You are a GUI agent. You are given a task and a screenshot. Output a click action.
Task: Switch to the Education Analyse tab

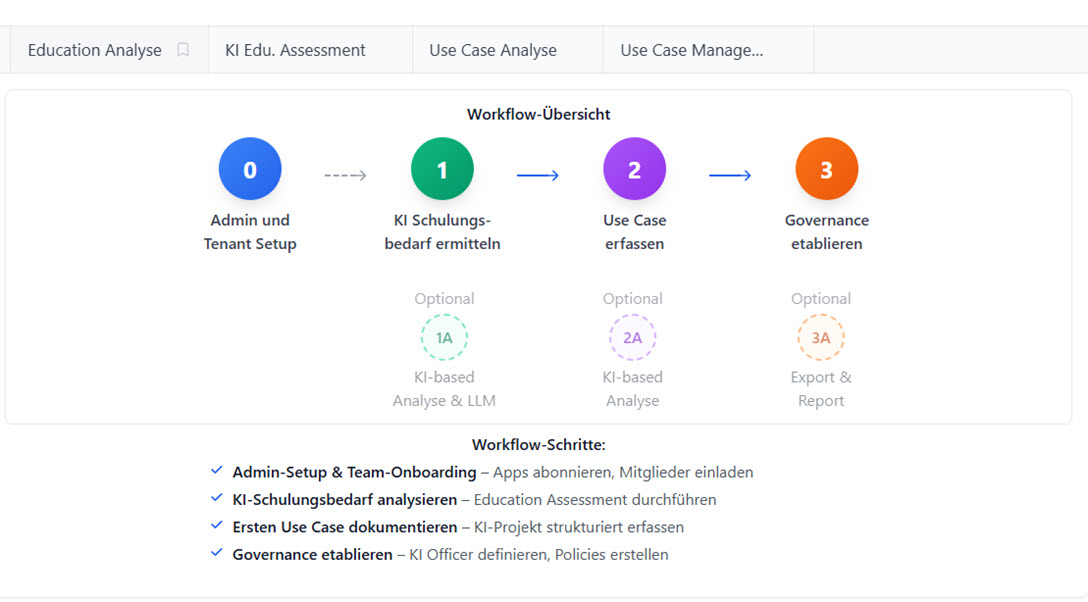coord(95,50)
